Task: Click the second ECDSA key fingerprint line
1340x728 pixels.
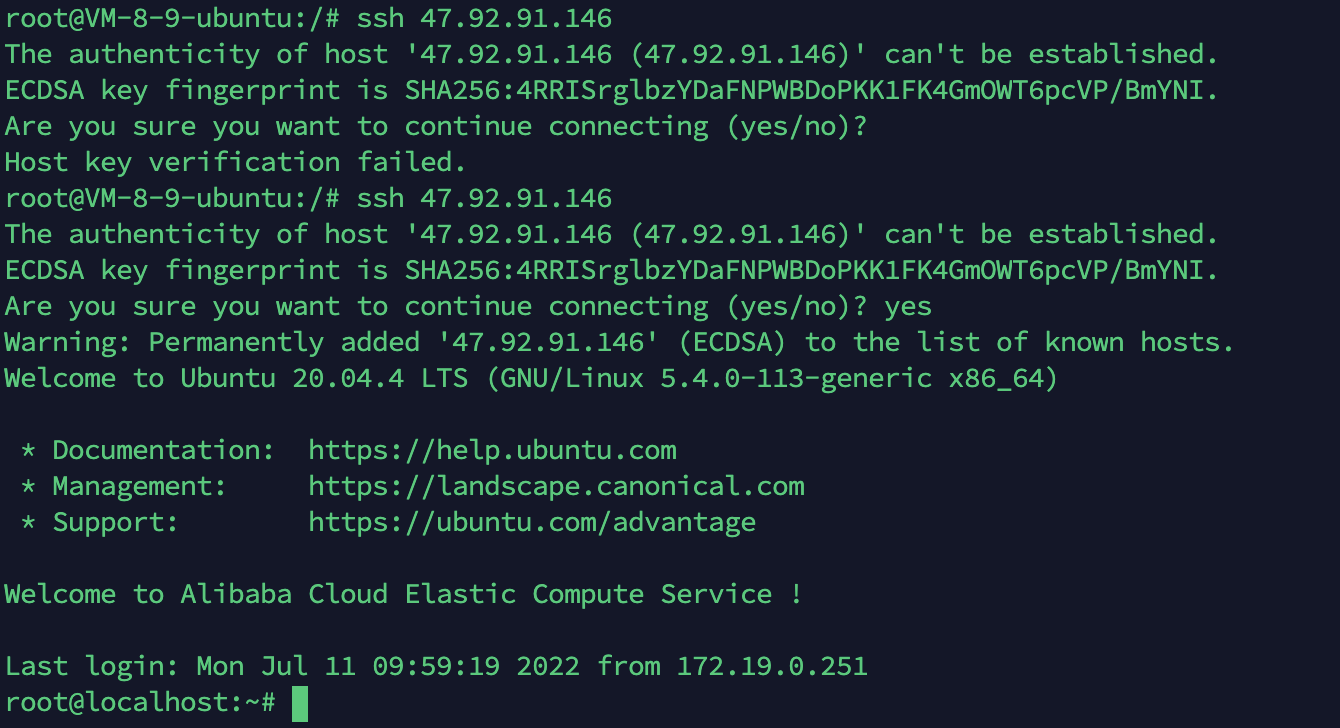Action: point(612,270)
